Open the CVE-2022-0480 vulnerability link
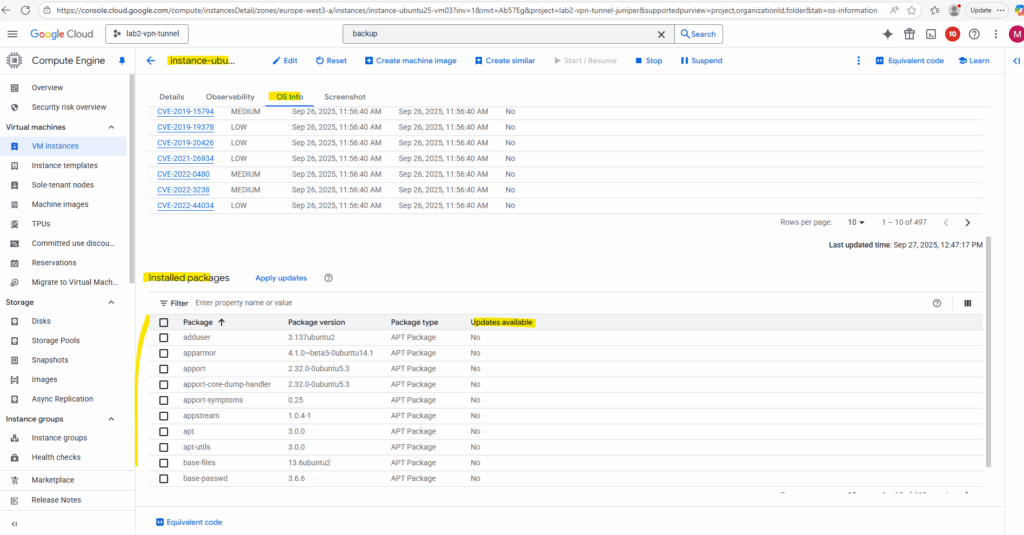1024x535 pixels. click(x=185, y=174)
